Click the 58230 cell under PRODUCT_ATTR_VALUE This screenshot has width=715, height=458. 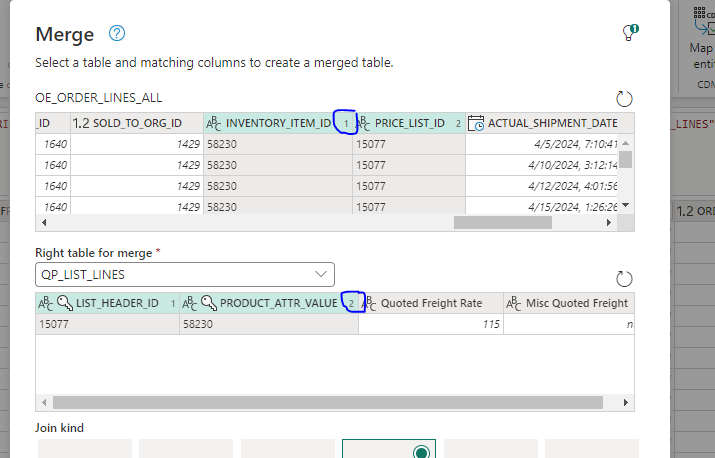coord(269,324)
